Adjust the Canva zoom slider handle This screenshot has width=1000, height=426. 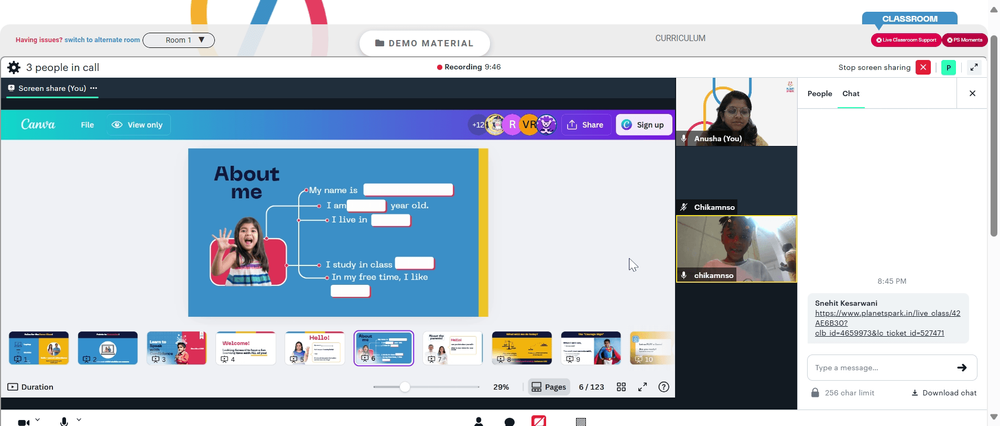[405, 387]
